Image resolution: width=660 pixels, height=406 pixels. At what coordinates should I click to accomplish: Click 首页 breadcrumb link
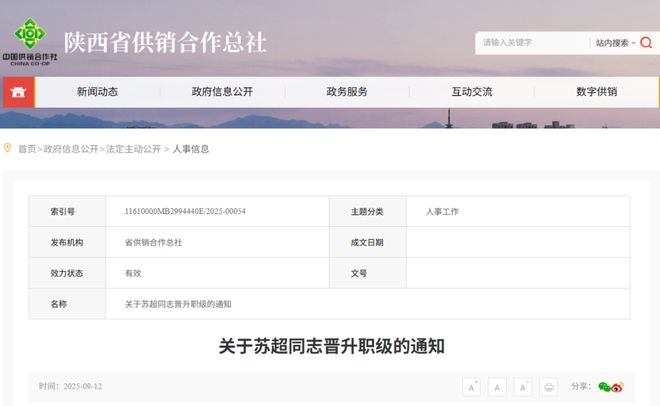(27, 149)
